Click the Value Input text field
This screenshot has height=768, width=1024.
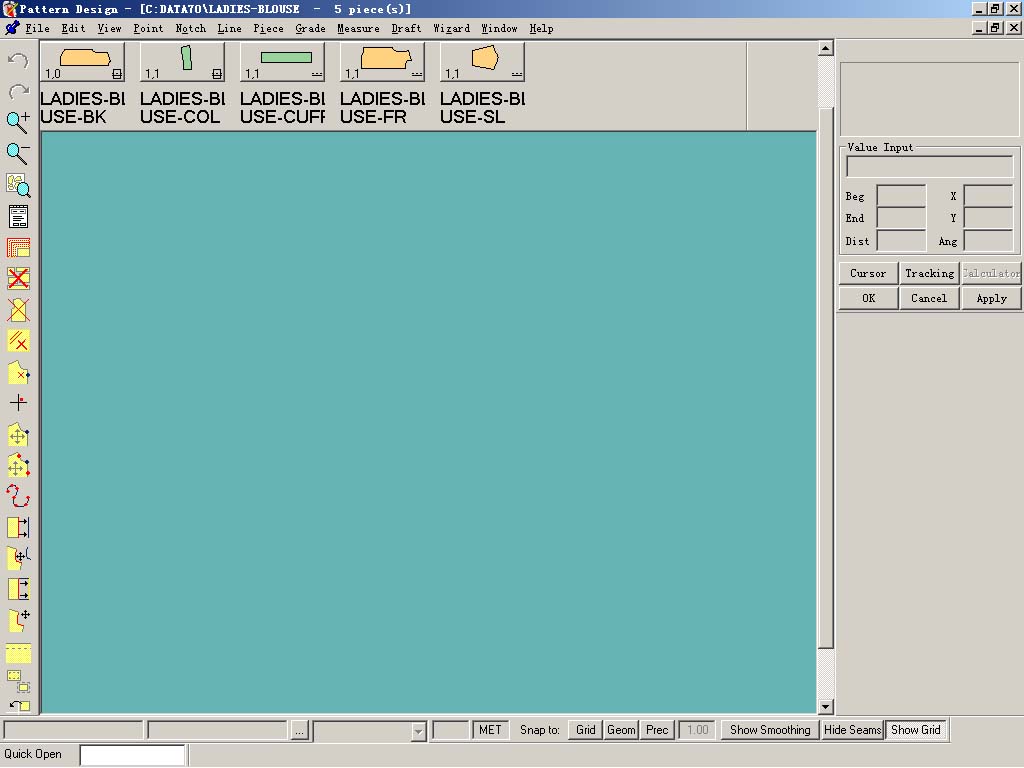[x=929, y=167]
